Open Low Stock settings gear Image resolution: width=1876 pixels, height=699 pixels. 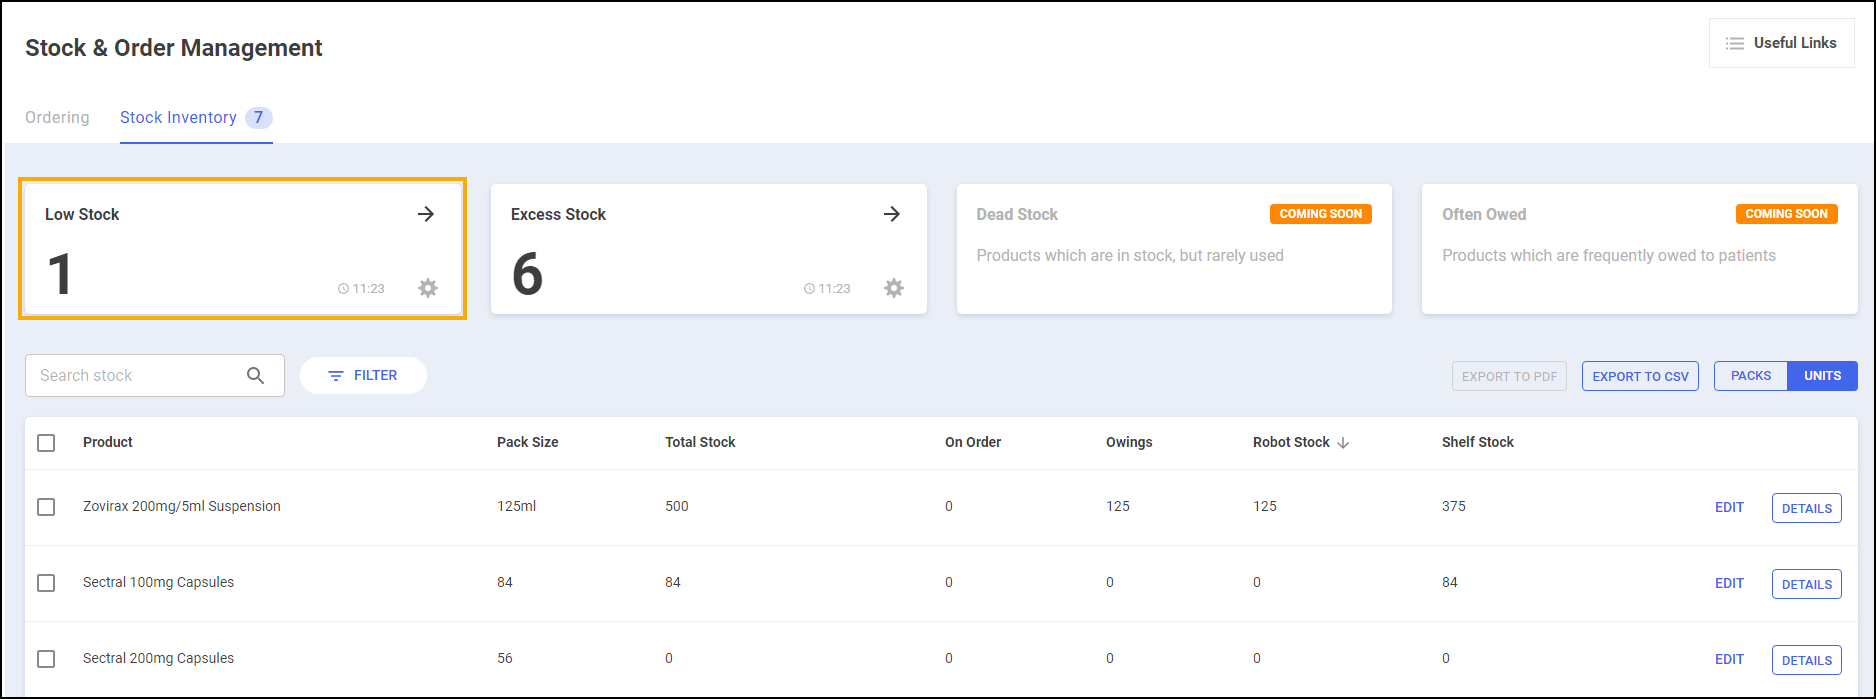click(x=428, y=288)
